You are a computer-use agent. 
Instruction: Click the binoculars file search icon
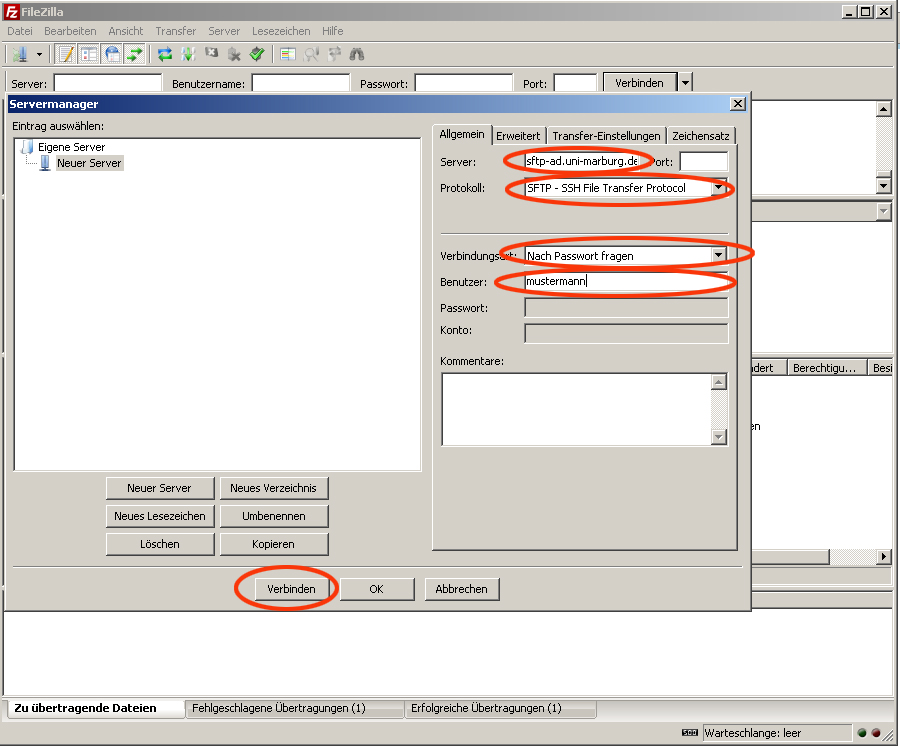(x=357, y=55)
